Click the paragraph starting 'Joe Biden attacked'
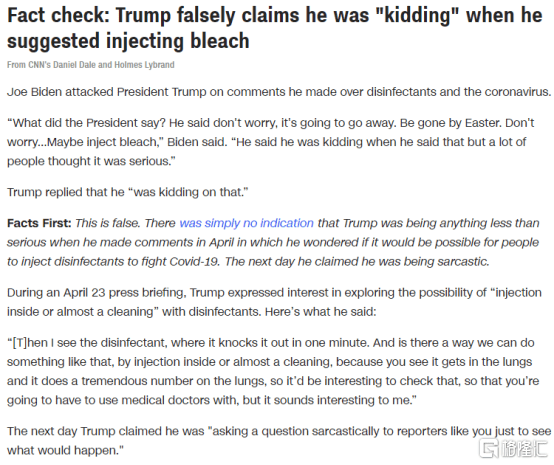Screen dimensions: 554x465 279,92
